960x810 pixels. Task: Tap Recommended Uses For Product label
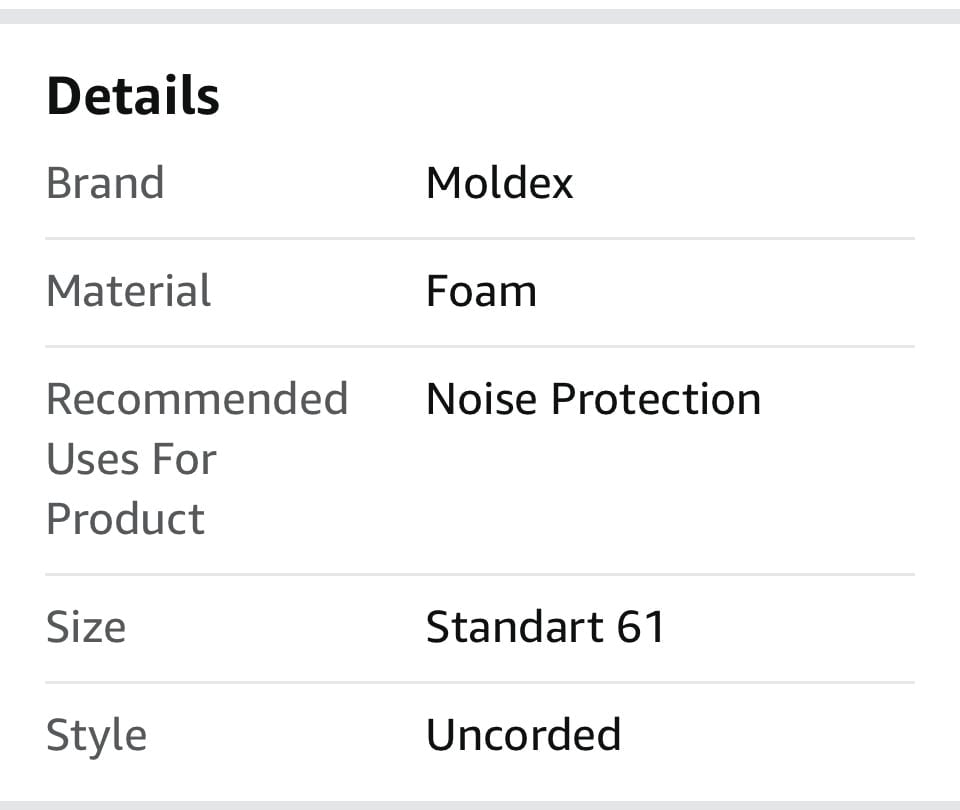197,459
